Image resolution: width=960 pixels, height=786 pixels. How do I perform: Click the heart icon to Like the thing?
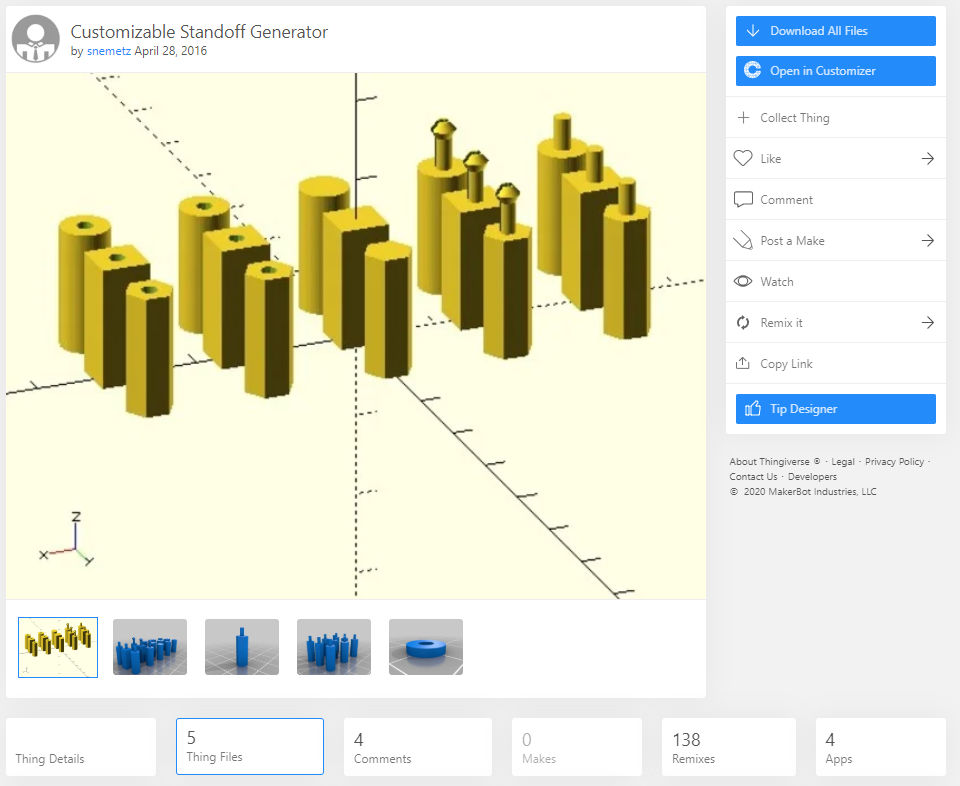click(x=743, y=158)
